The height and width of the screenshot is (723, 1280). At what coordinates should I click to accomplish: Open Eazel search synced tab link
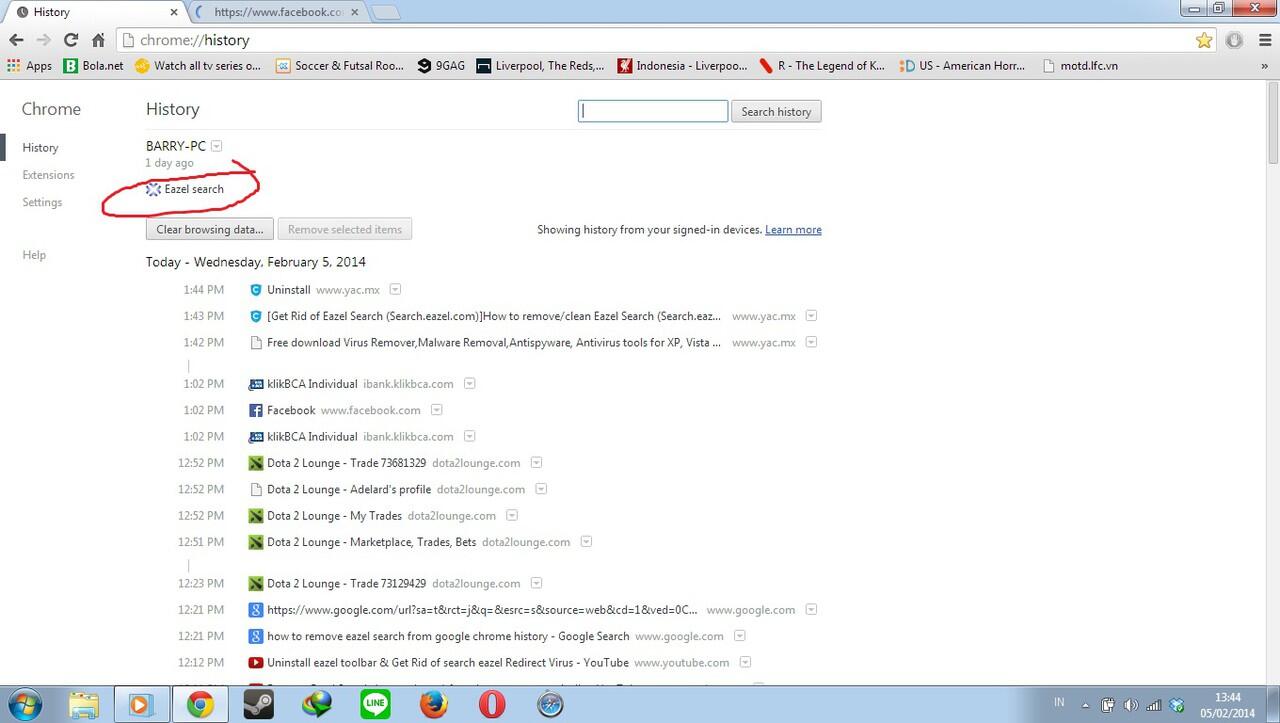coord(194,189)
